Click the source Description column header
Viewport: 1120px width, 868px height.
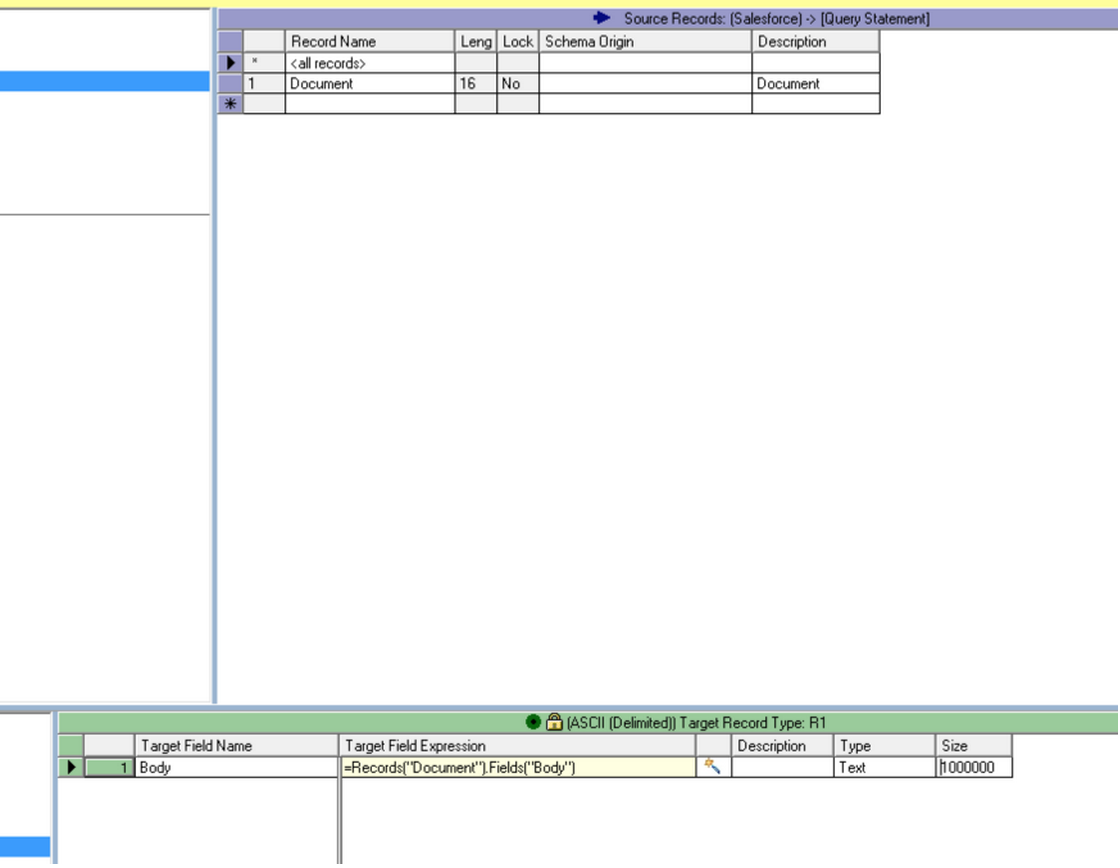pos(816,41)
